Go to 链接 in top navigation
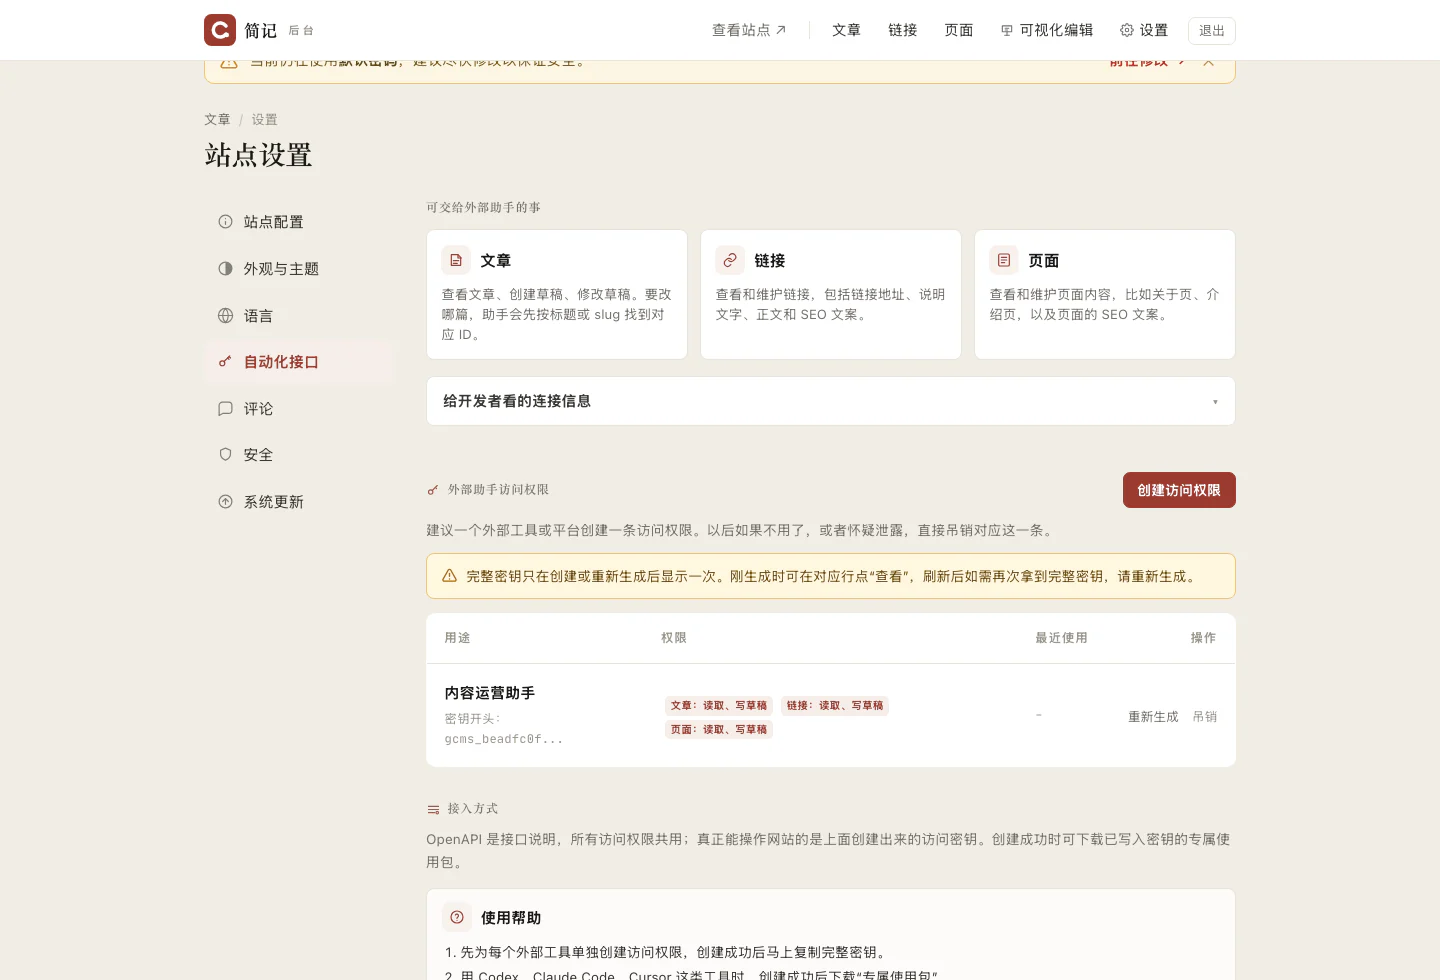This screenshot has width=1440, height=980. point(902,30)
